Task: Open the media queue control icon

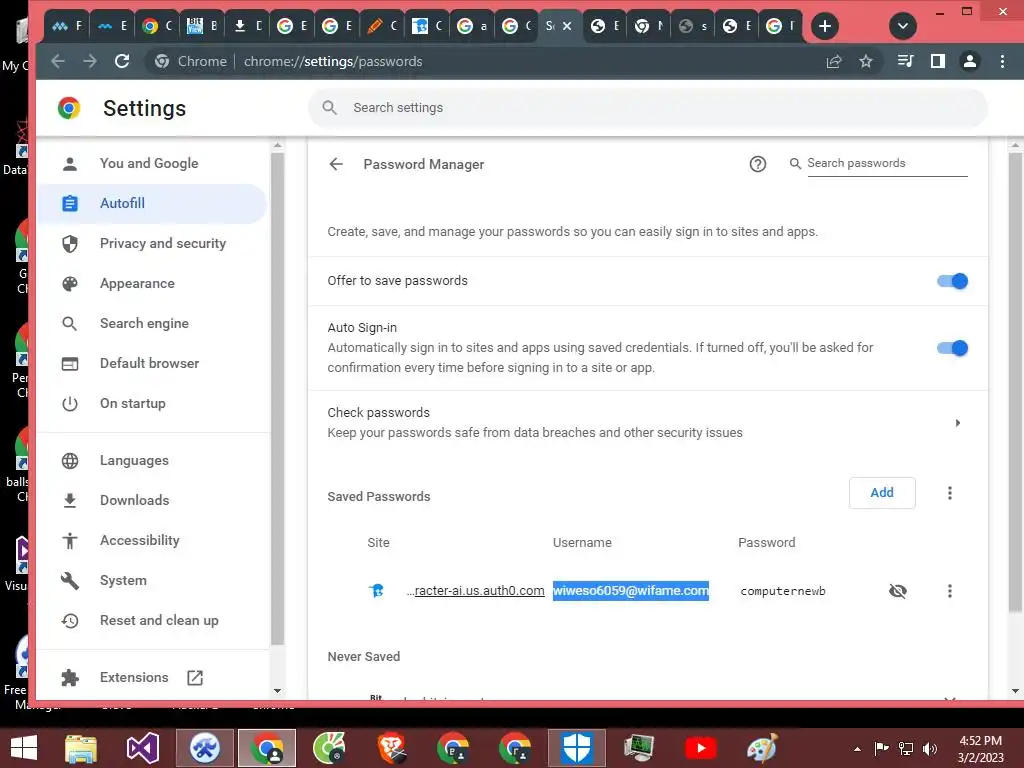Action: click(x=905, y=61)
